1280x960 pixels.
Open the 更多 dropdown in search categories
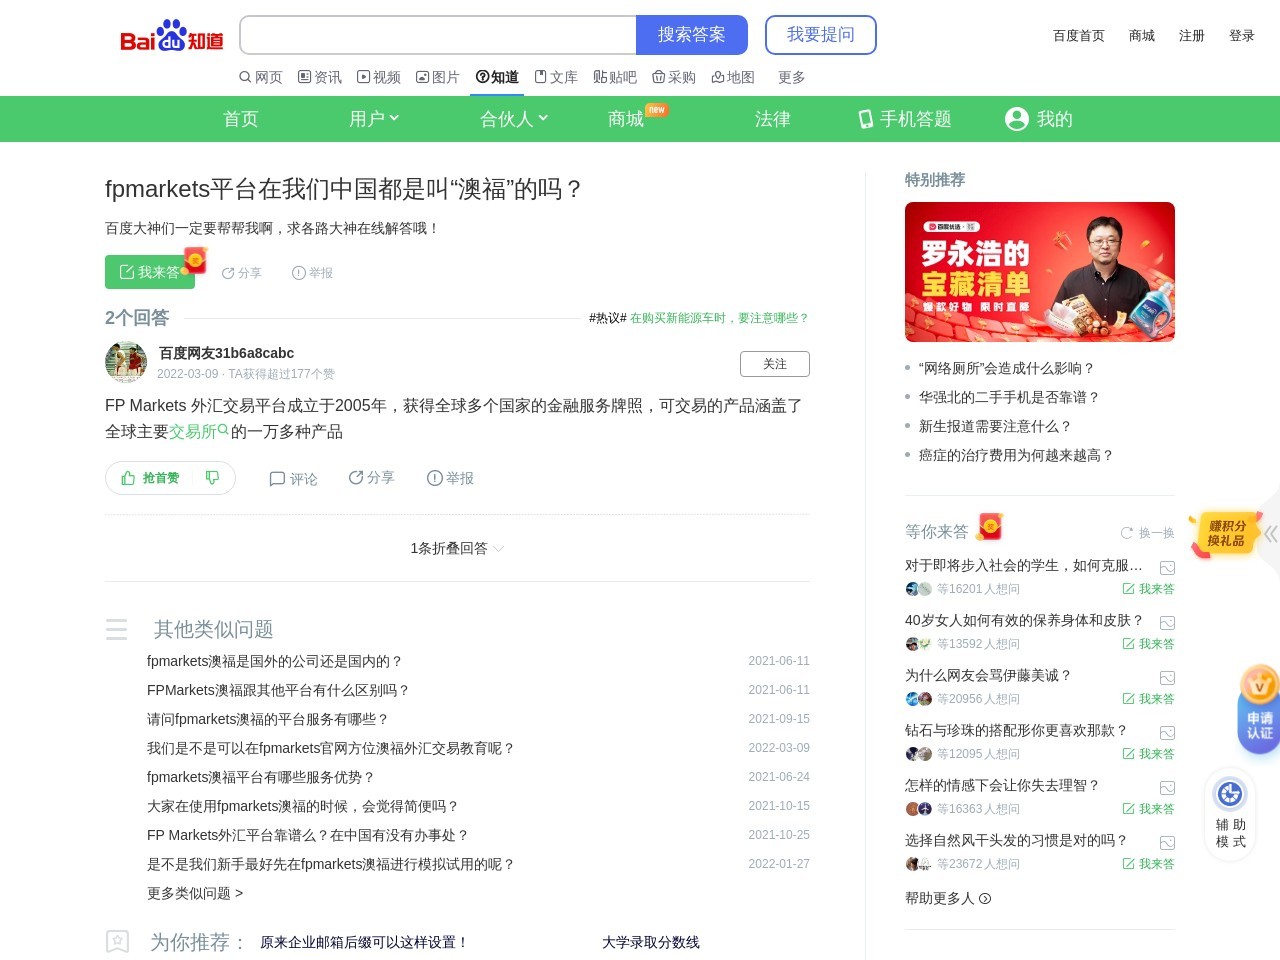click(x=790, y=77)
